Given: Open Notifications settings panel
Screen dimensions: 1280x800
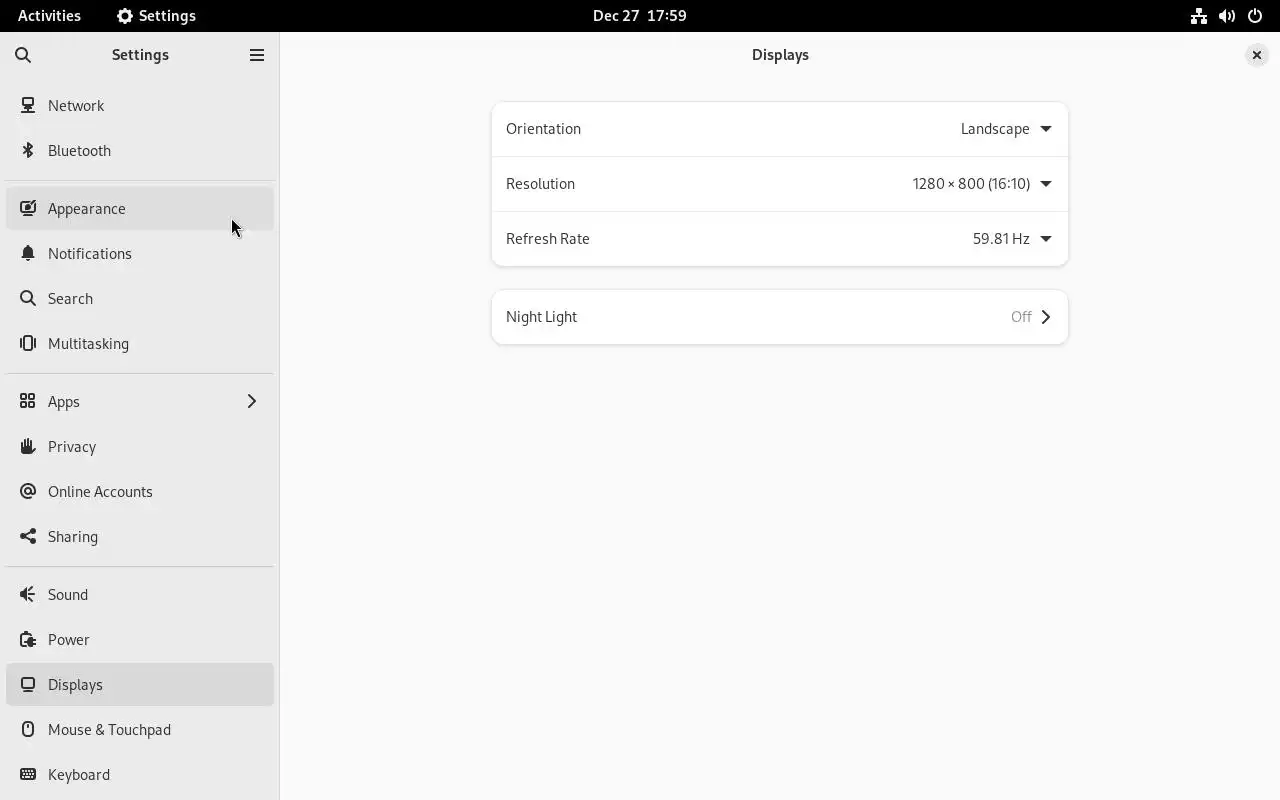Looking at the screenshot, I should click(140, 253).
